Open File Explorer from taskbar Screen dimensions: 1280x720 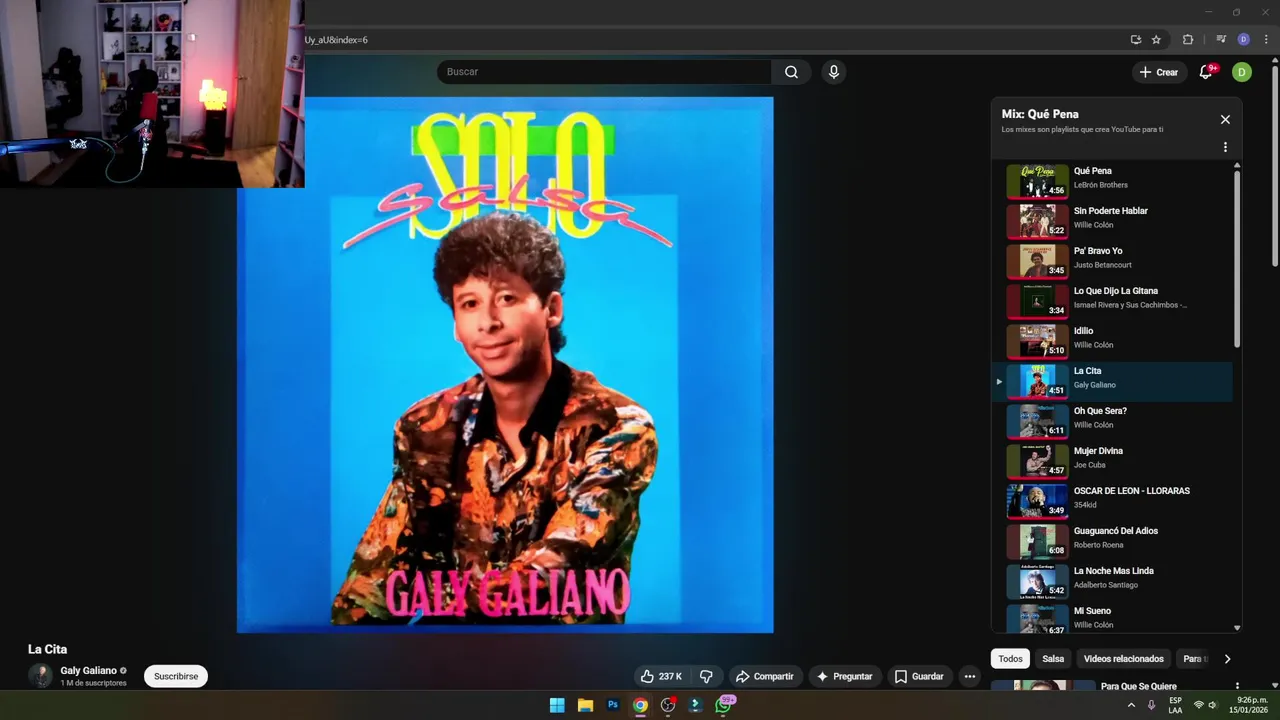[x=585, y=705]
